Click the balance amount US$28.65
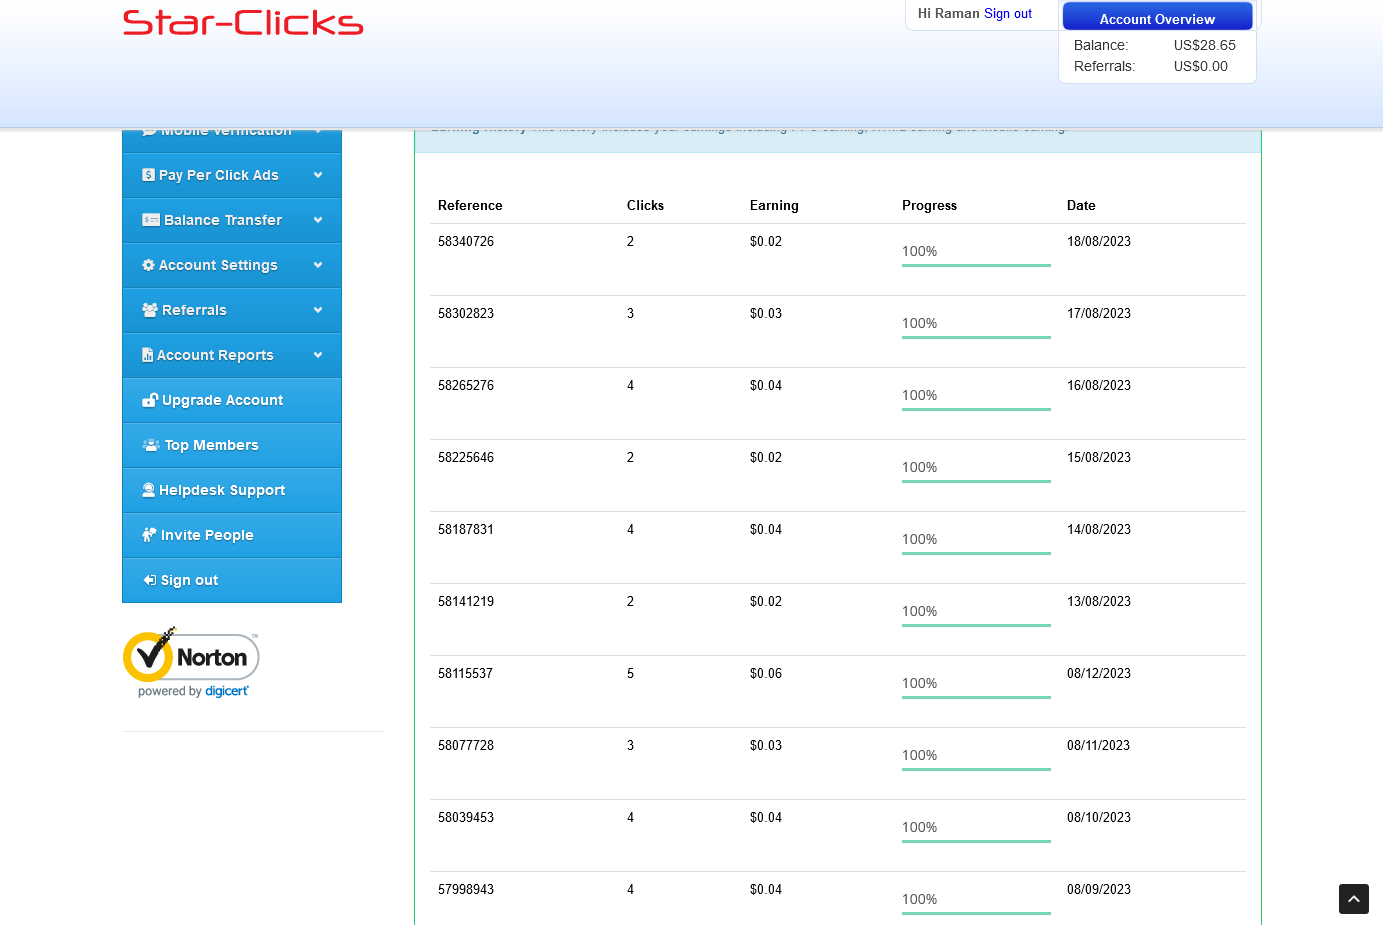The width and height of the screenshot is (1383, 925). (x=1205, y=45)
